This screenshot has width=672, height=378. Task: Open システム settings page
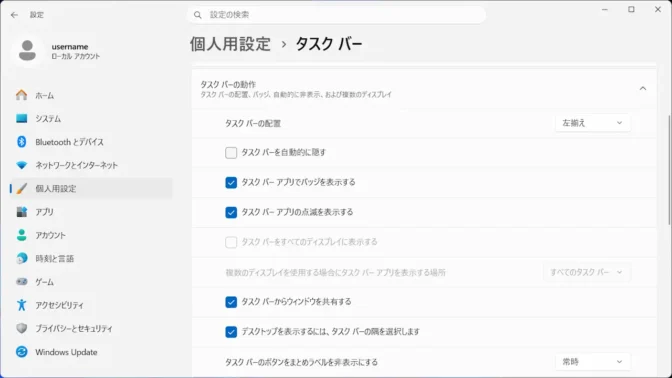92,118
